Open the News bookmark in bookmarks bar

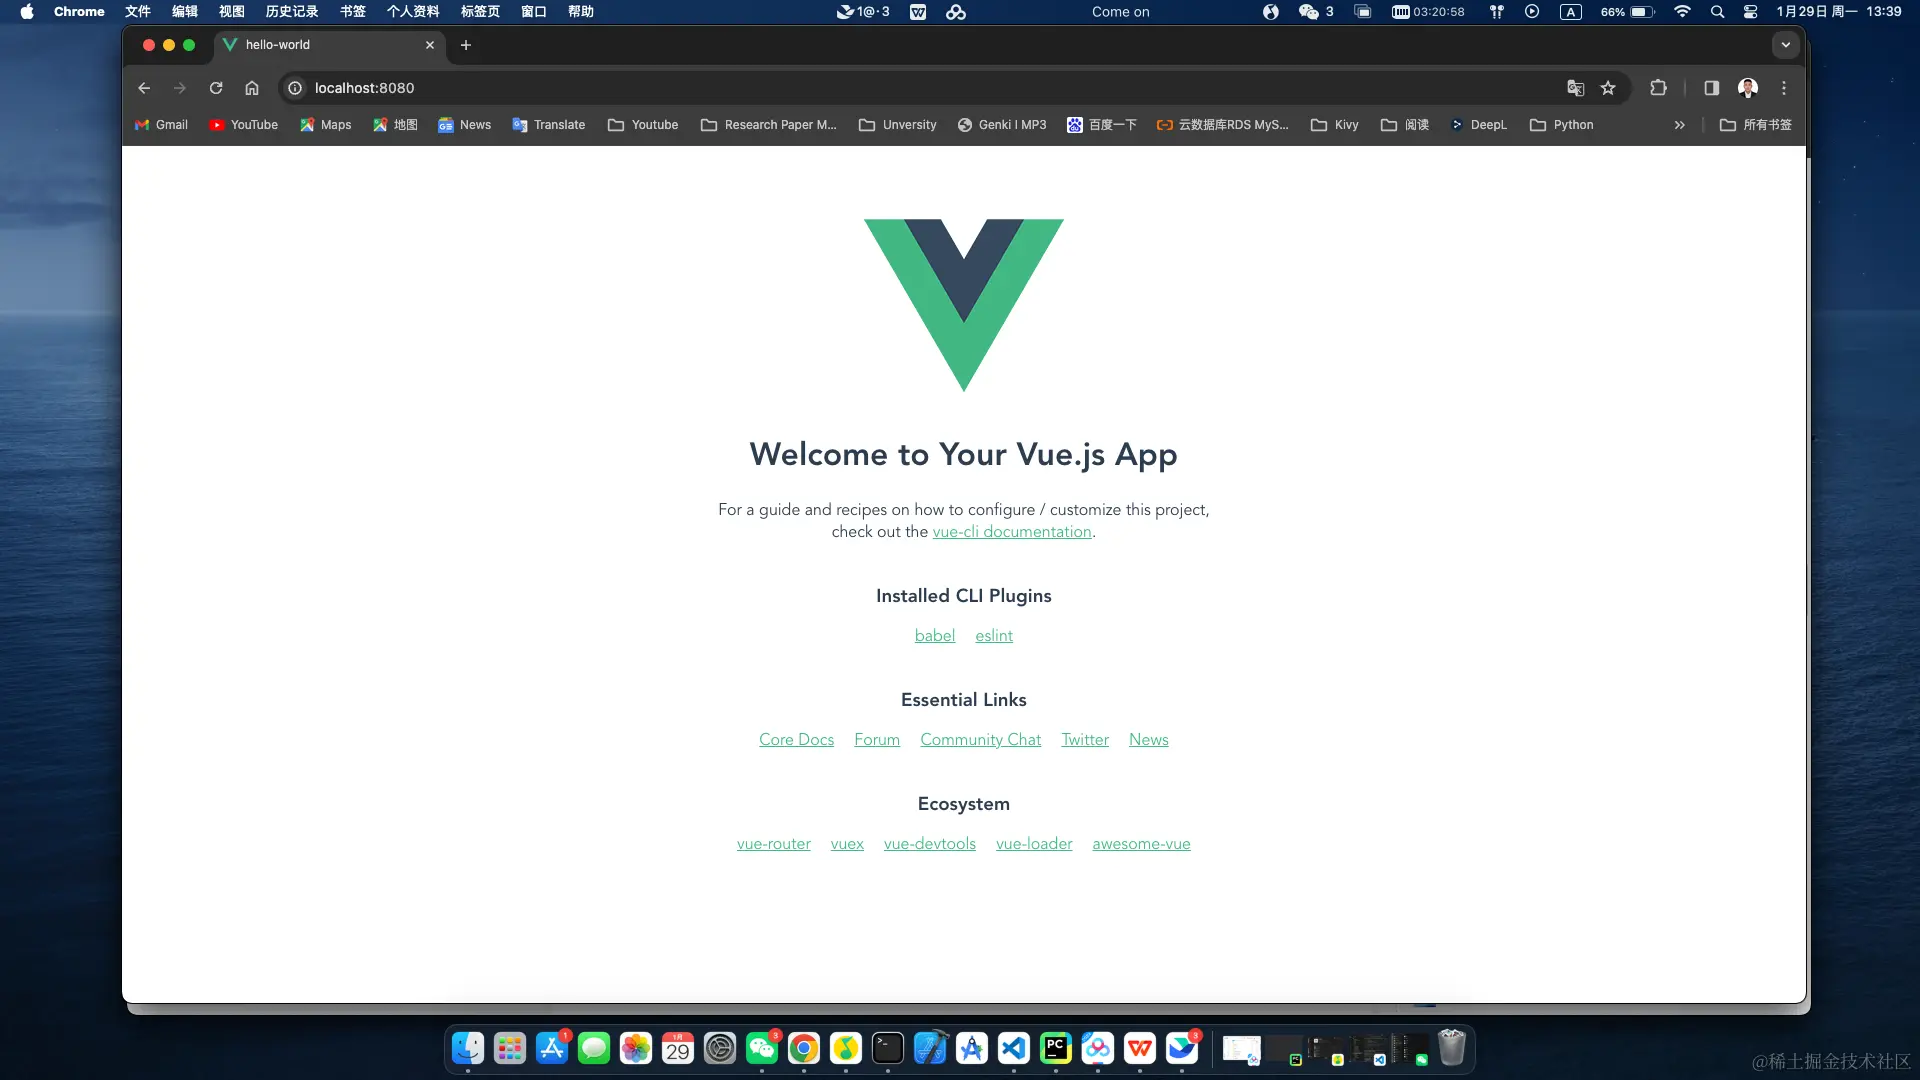click(465, 125)
